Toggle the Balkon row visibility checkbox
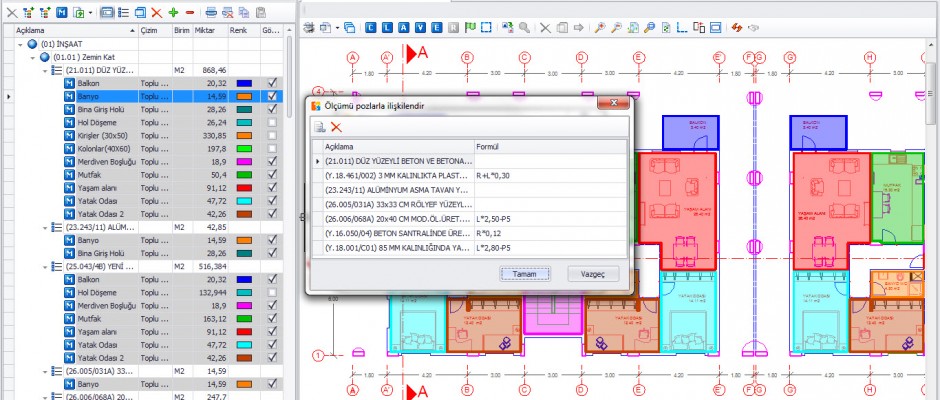Screen dimensions: 940x400 pyautogui.click(x=272, y=84)
